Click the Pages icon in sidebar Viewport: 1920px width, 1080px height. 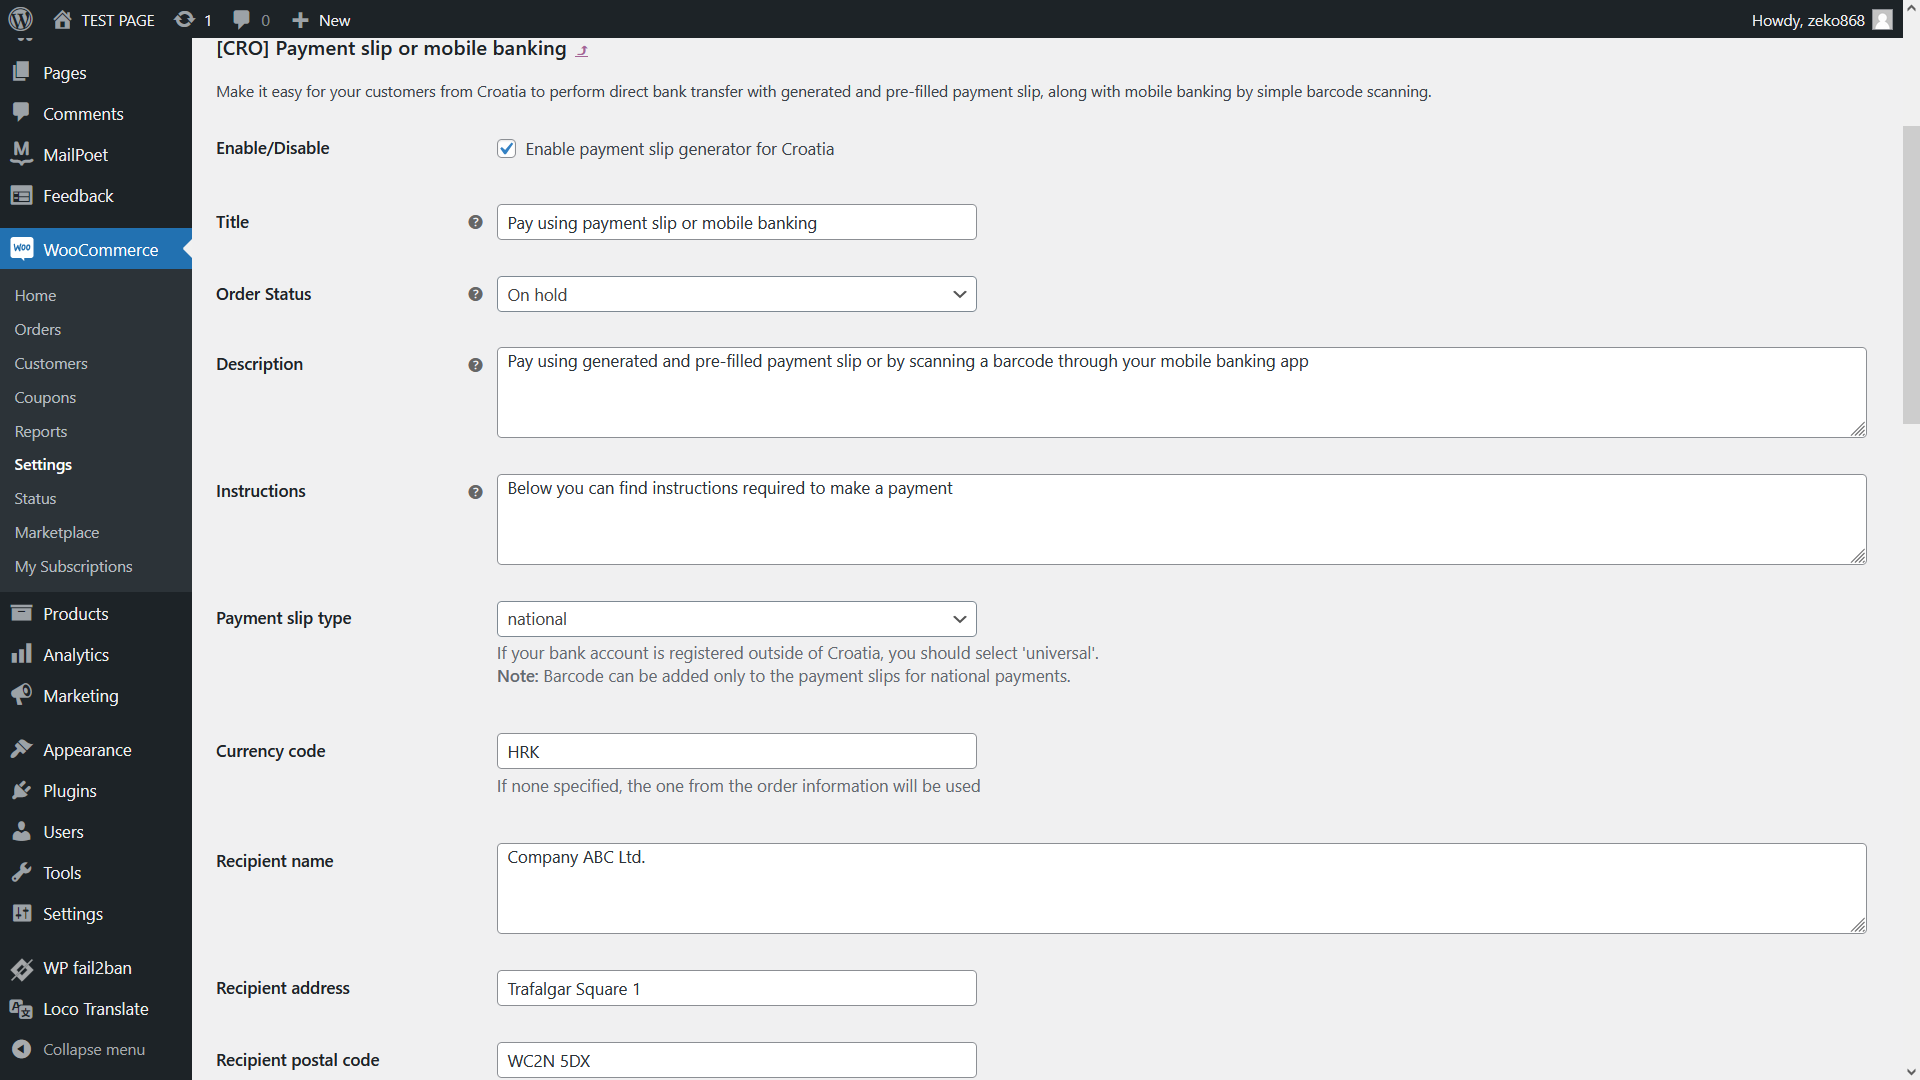(21, 72)
